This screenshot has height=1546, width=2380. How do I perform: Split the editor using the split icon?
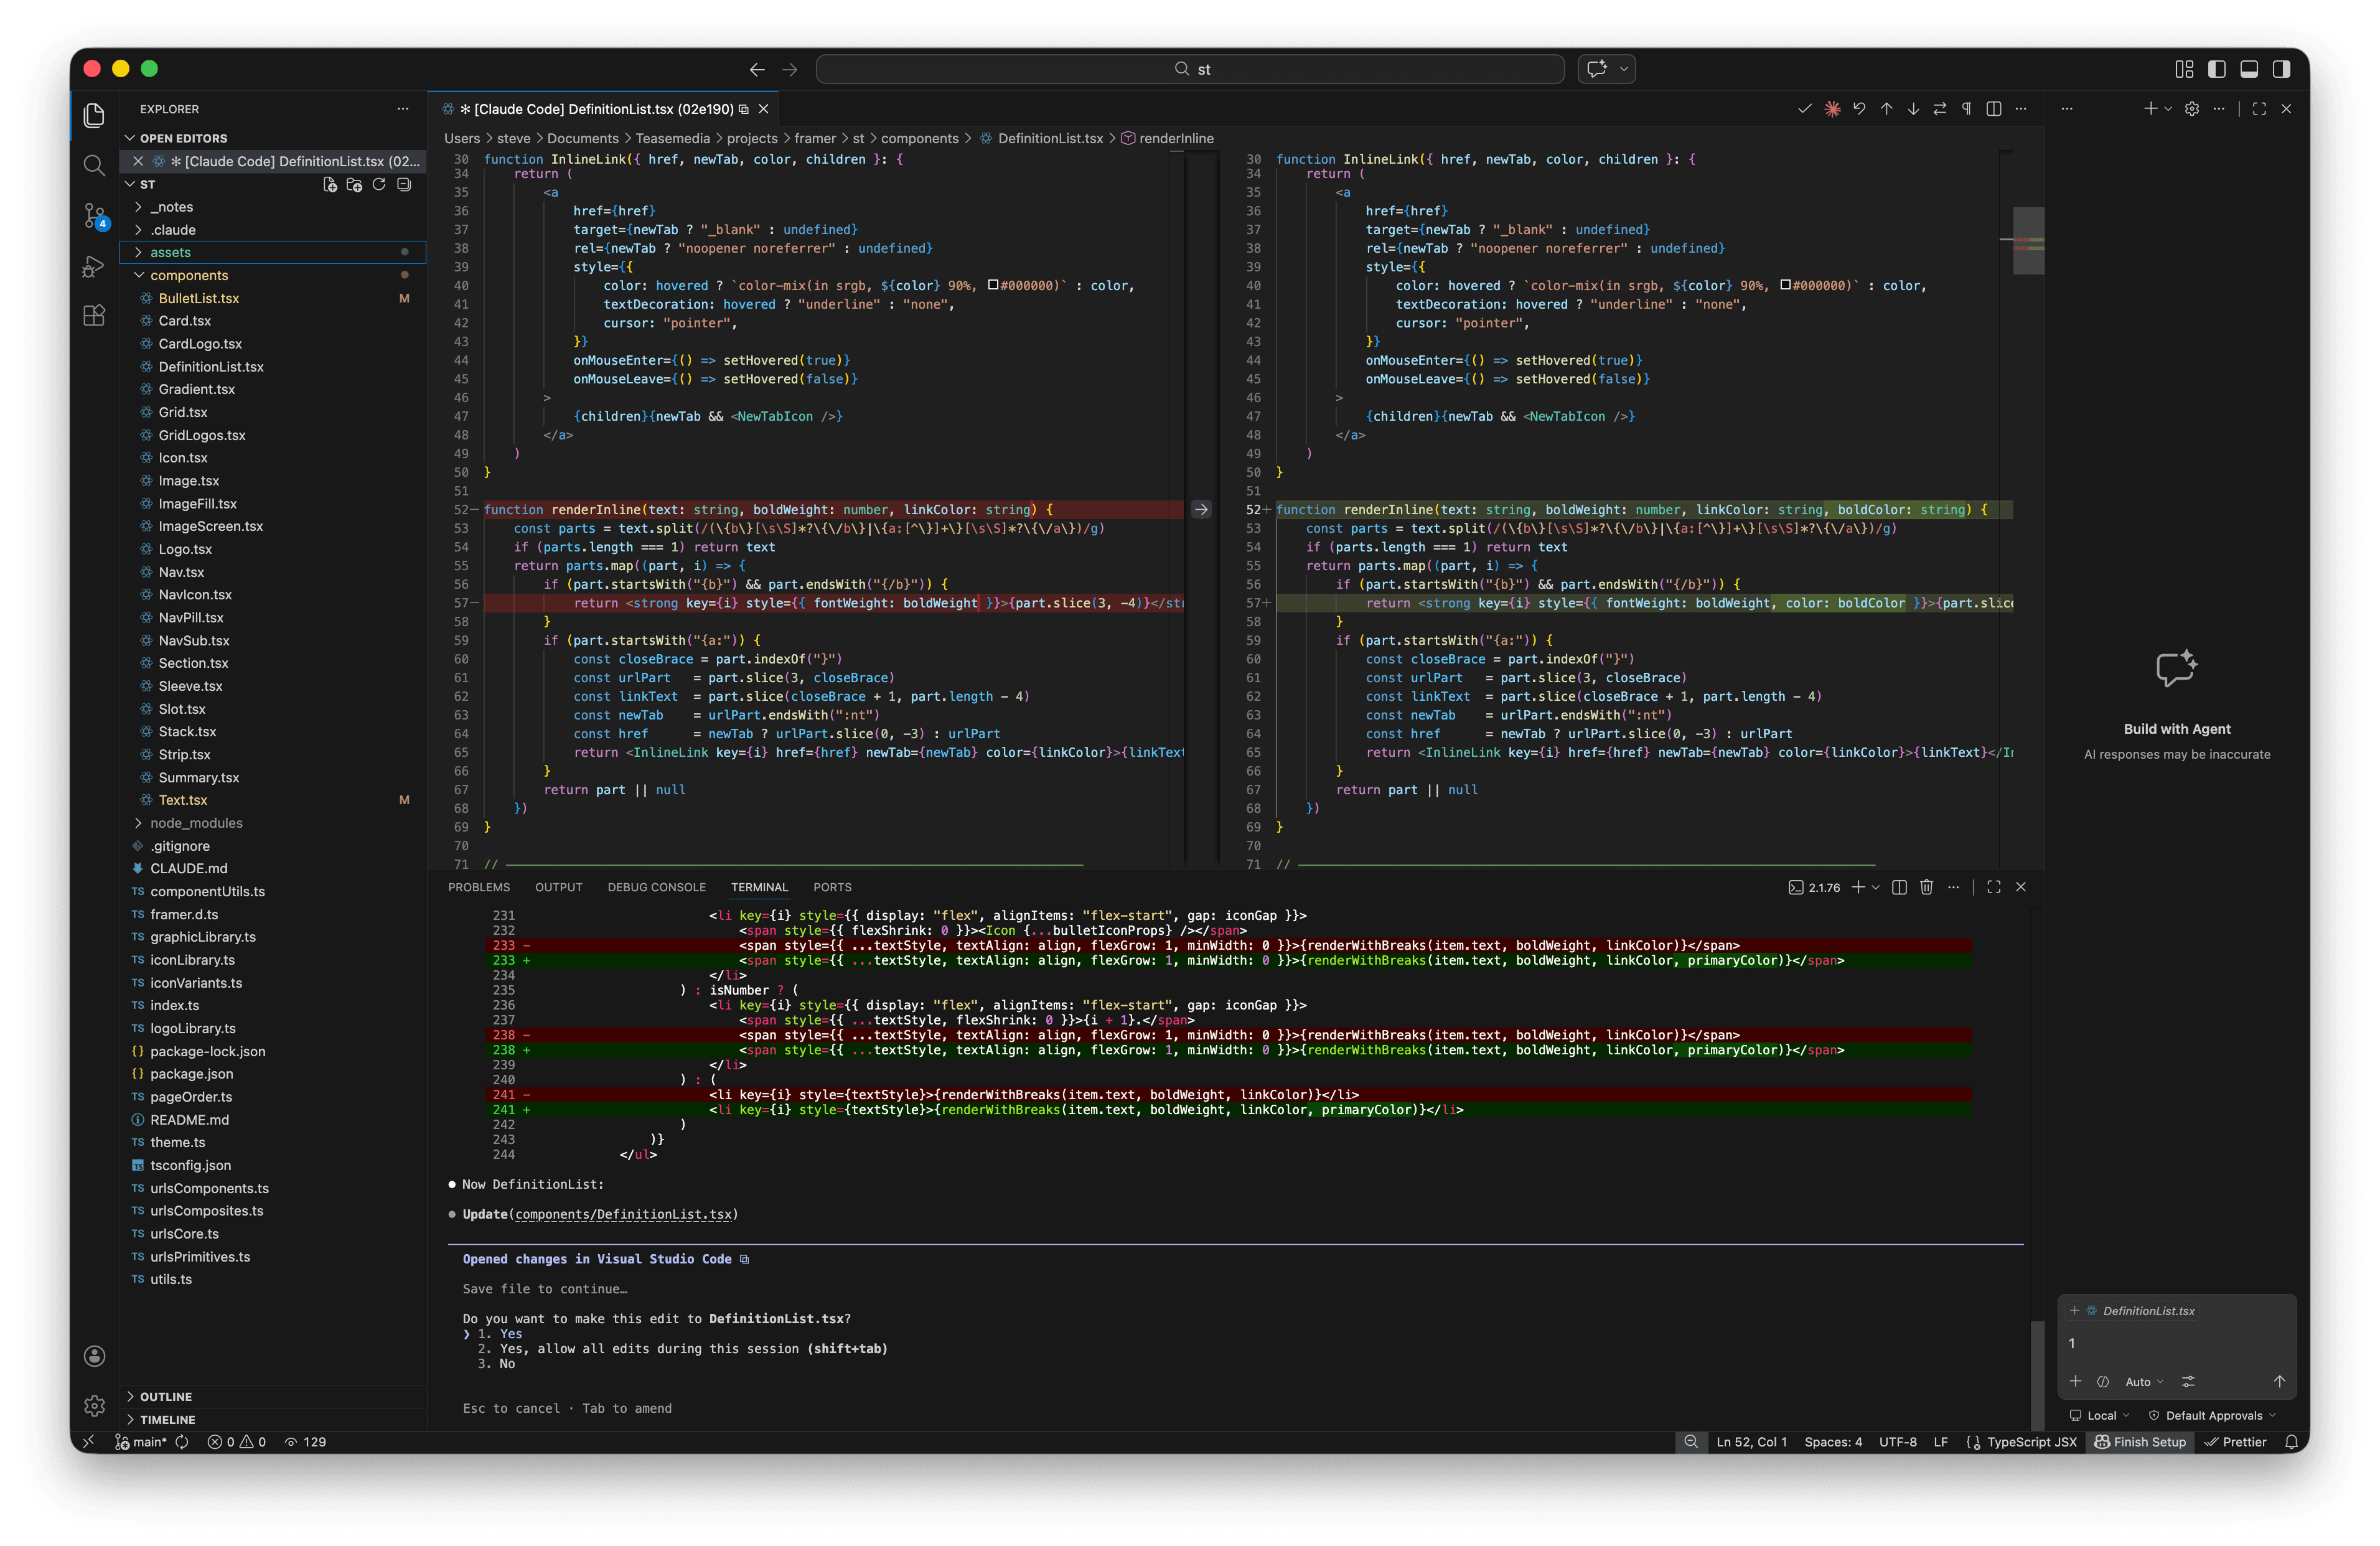pyautogui.click(x=1995, y=109)
